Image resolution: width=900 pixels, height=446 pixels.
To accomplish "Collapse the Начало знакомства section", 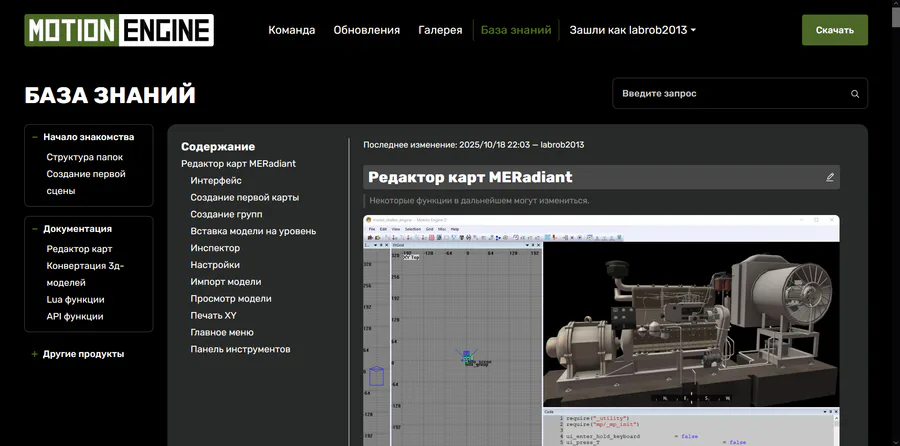I will pos(35,137).
